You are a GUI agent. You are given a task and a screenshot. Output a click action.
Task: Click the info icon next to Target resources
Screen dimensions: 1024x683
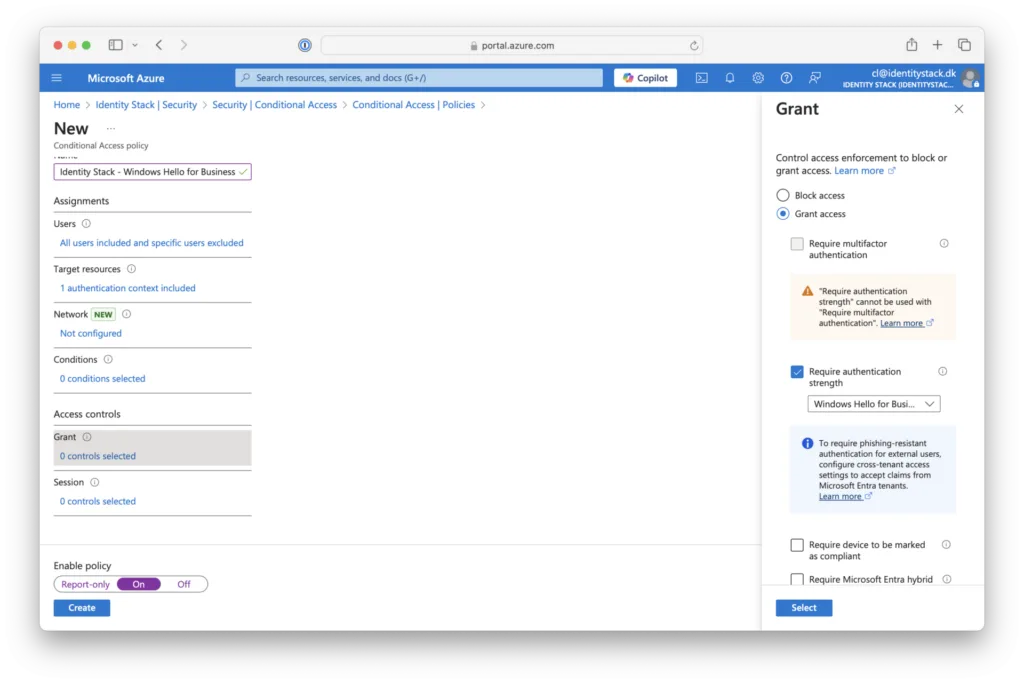pyautogui.click(x=131, y=268)
